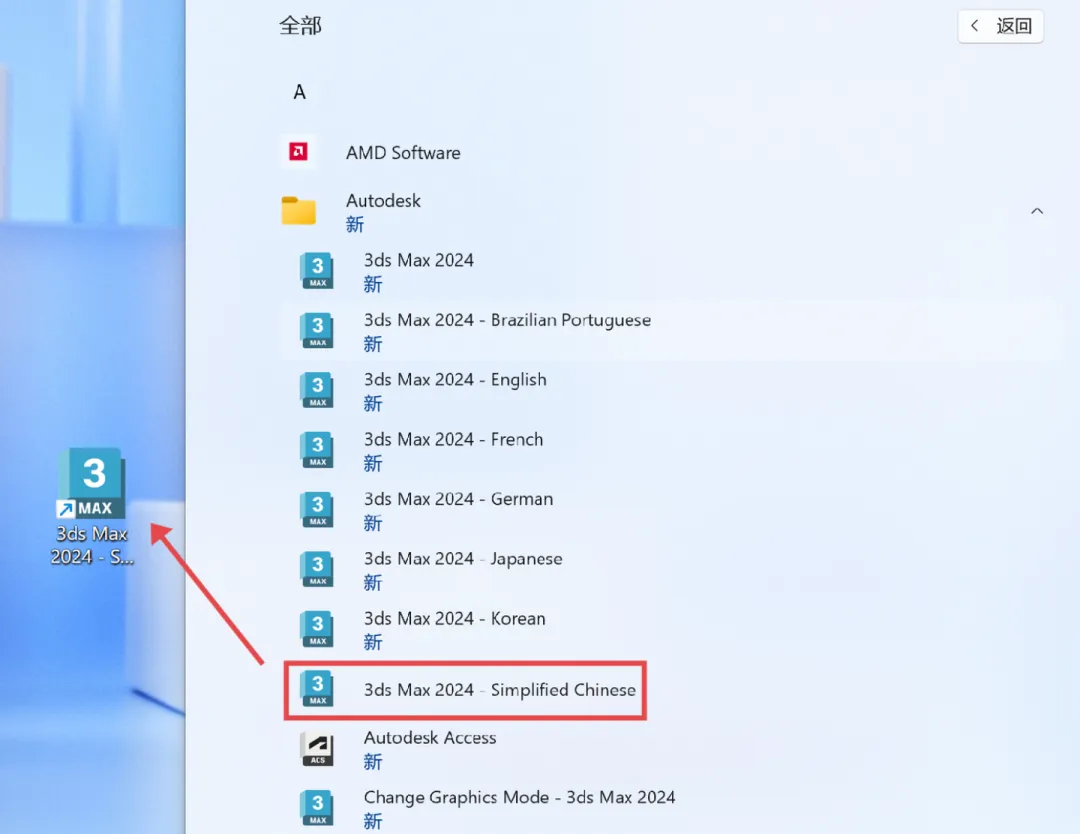Open Change Graphics Mode - 3ds Max 2024

click(x=519, y=797)
